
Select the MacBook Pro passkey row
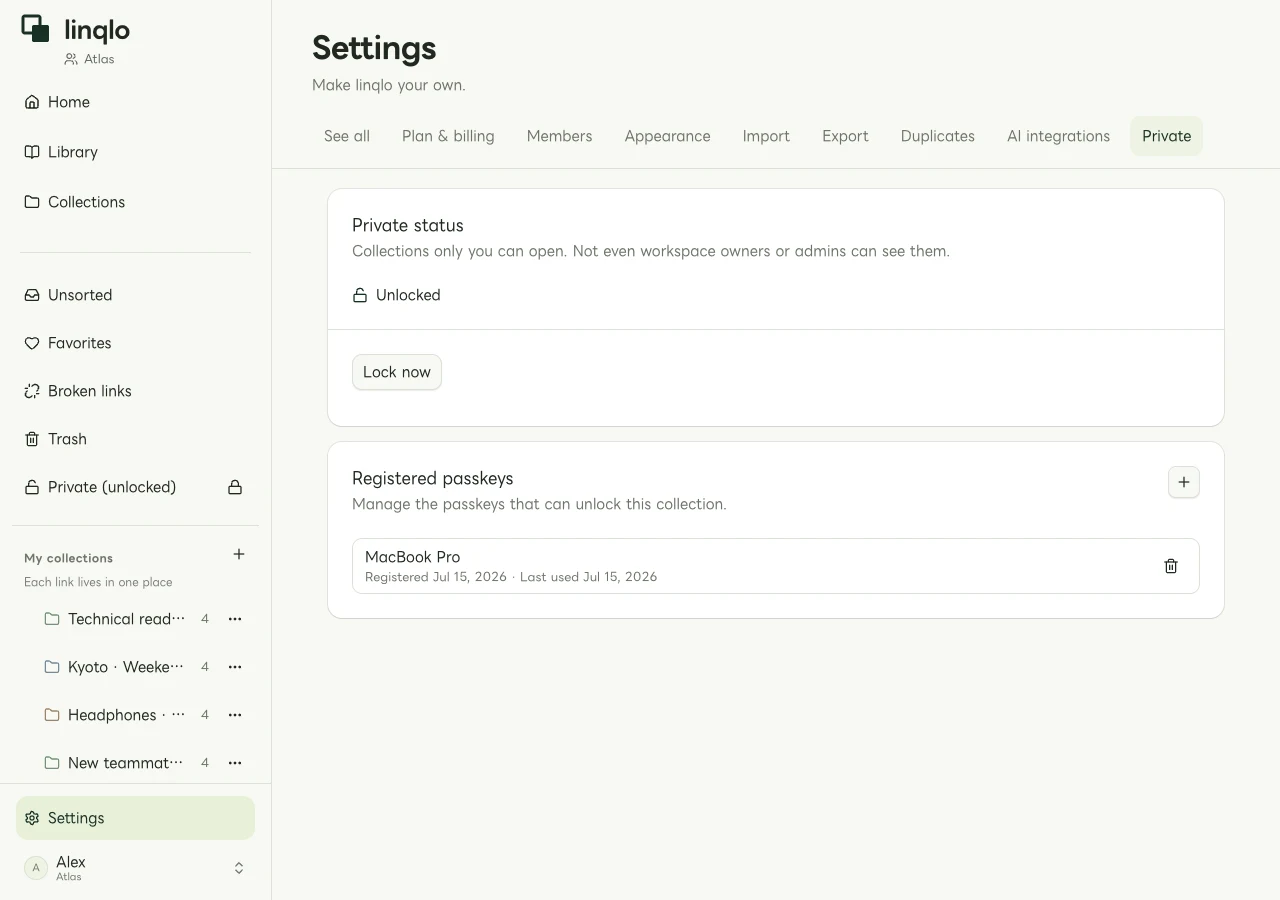[x=776, y=566]
